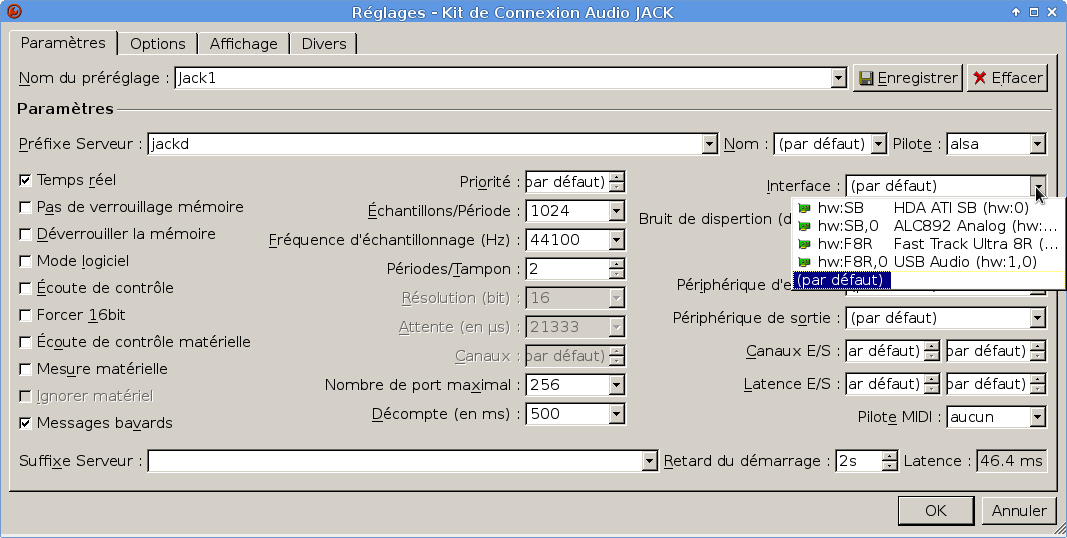Viewport: 1067px width, 538px height.
Task: Open the Nombre de port maximal dropdown
Action: 617,385
